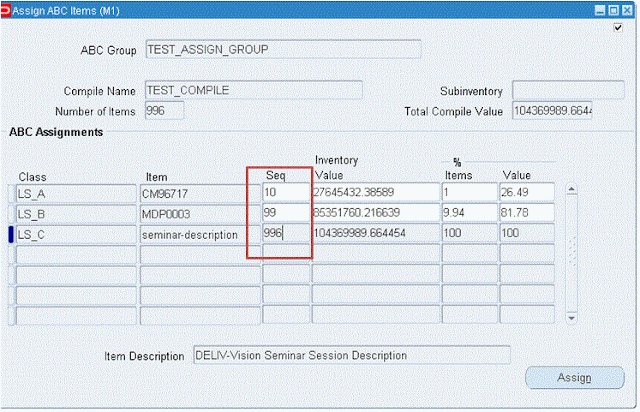Click item cell CM96717

[200, 193]
